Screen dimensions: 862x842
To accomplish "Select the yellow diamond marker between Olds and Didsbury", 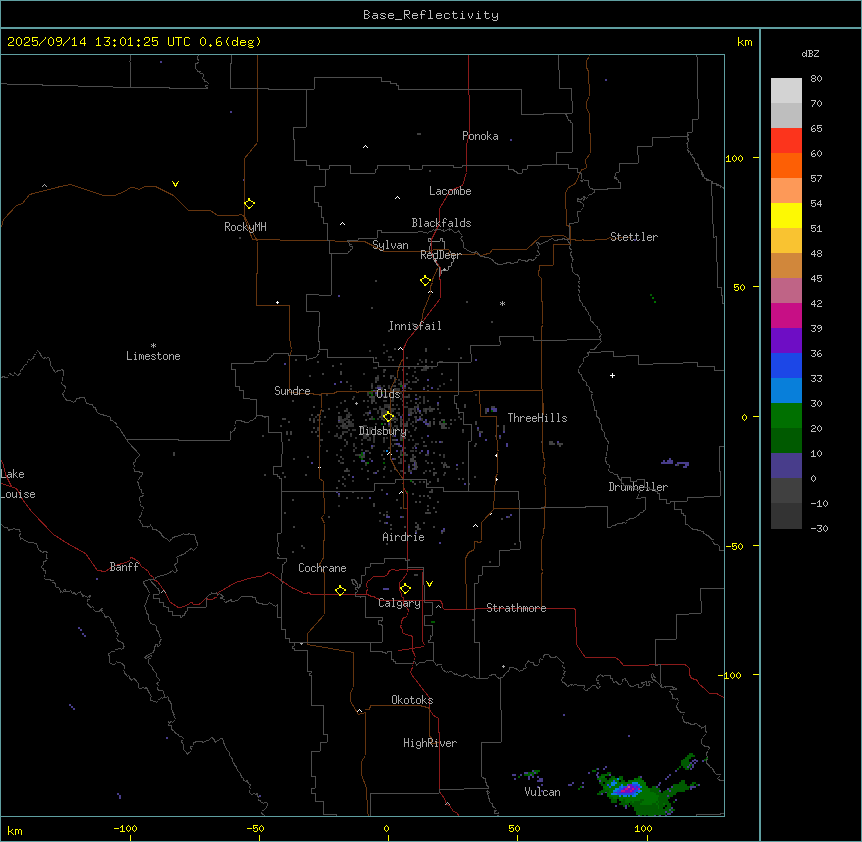I will [388, 417].
